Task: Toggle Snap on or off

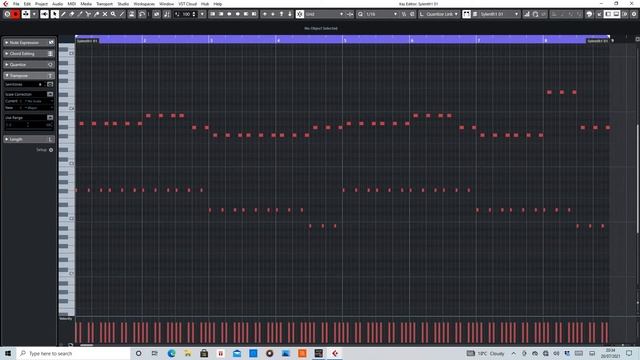Action: (x=300, y=14)
